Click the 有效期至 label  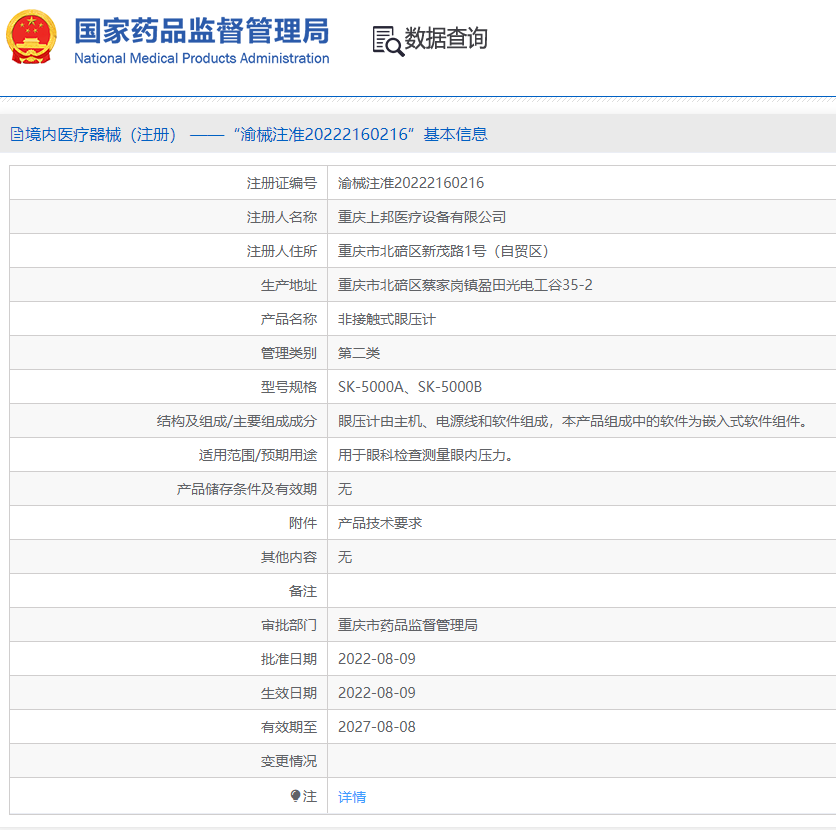pyautogui.click(x=289, y=727)
